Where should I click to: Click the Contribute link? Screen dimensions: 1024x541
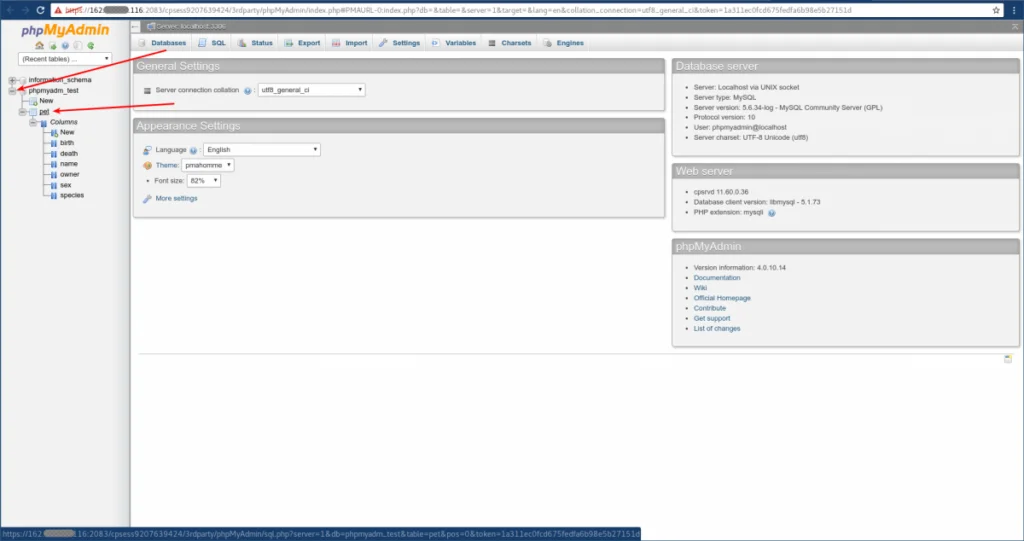click(x=709, y=308)
